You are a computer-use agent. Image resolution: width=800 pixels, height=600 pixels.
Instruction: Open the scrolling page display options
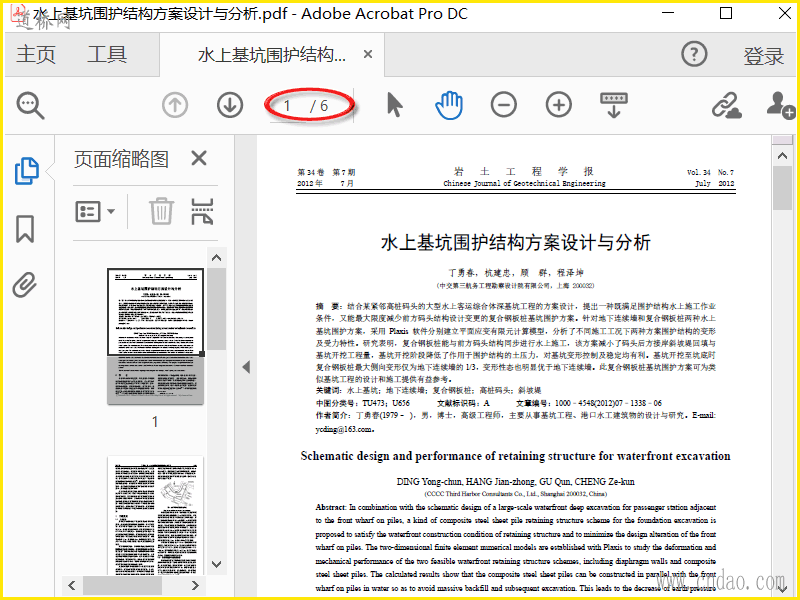614,105
